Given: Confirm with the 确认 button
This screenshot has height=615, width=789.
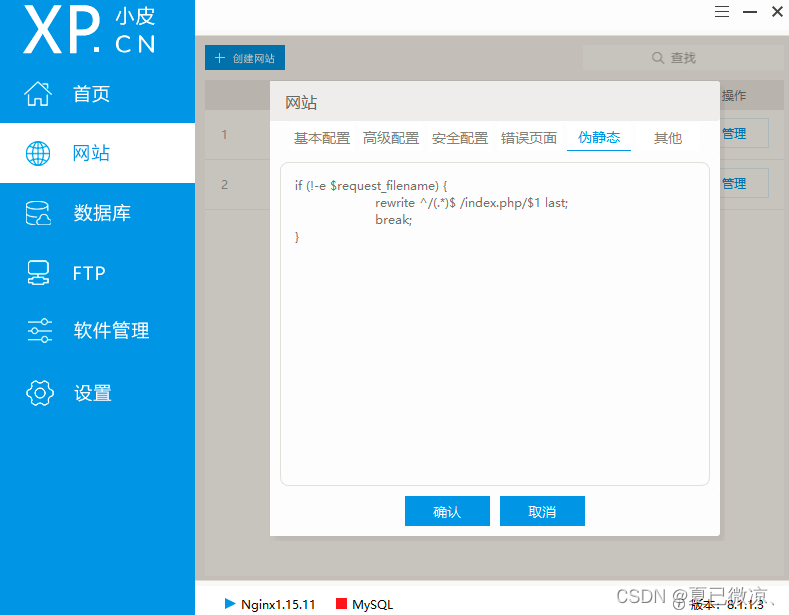Looking at the screenshot, I should [447, 511].
